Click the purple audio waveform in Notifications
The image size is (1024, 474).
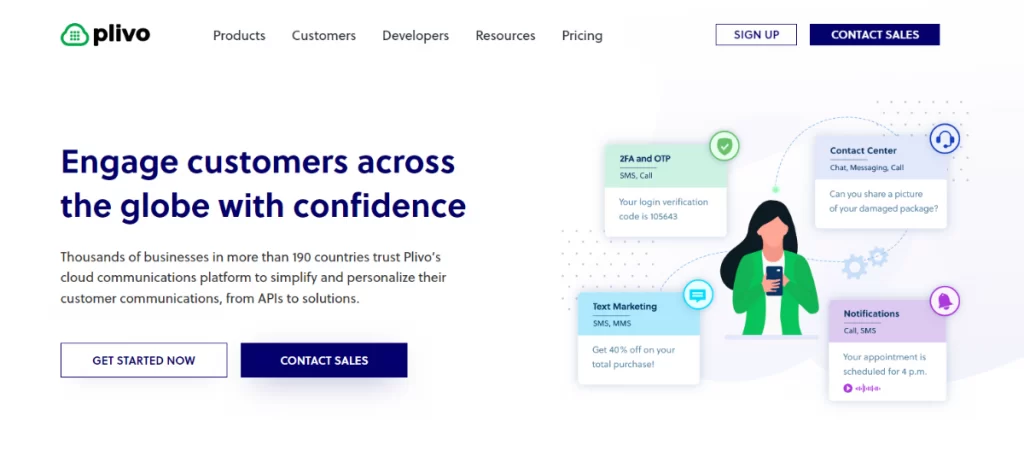pyautogui.click(x=868, y=388)
